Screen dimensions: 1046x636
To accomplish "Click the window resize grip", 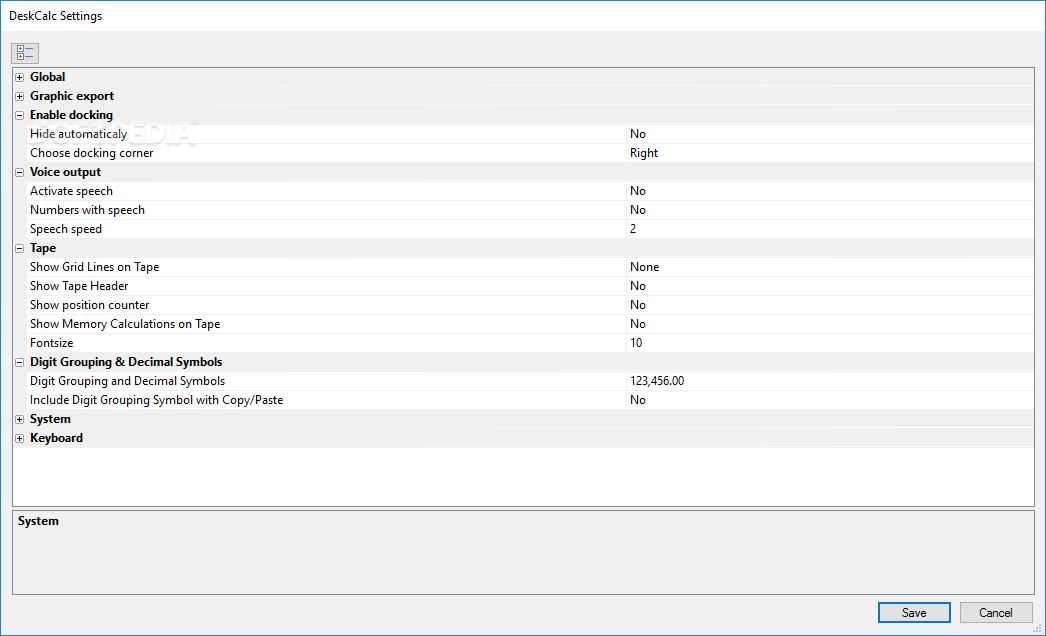I will pos(1037,628).
